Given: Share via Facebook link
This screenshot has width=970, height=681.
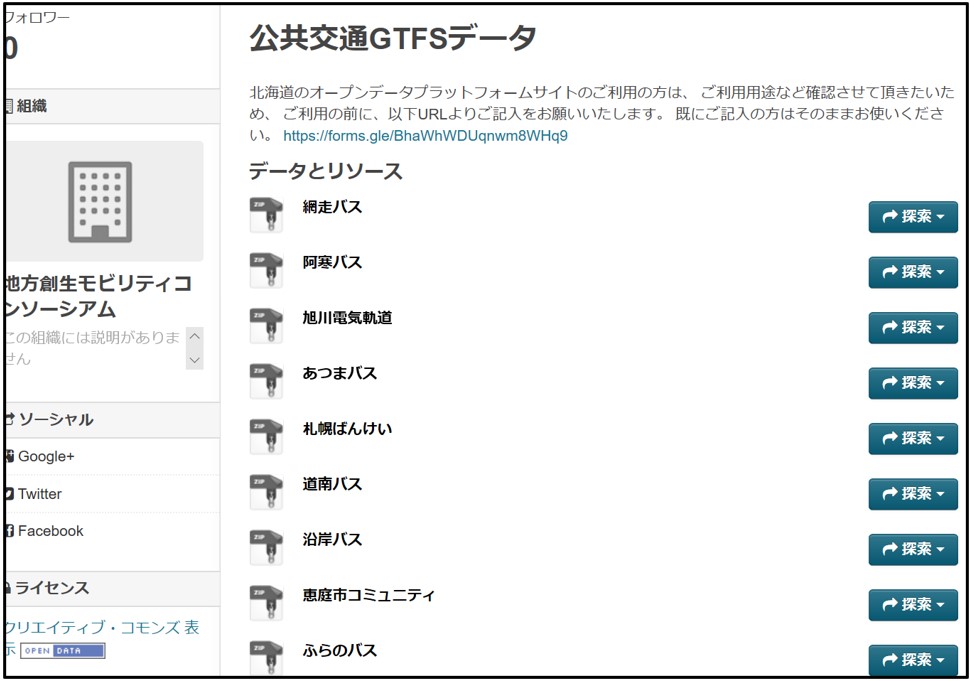Looking at the screenshot, I should [45, 531].
